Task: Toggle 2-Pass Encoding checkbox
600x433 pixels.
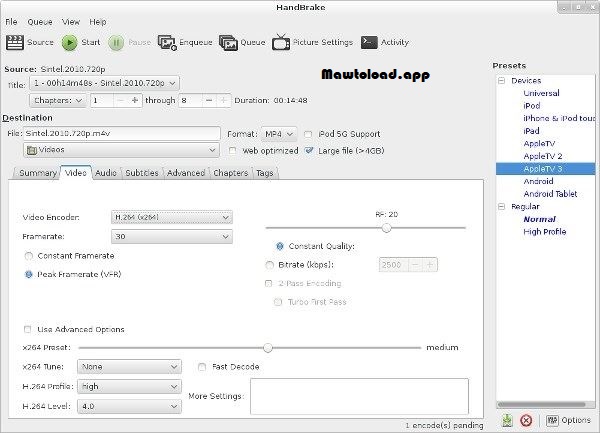Action: pos(269,283)
